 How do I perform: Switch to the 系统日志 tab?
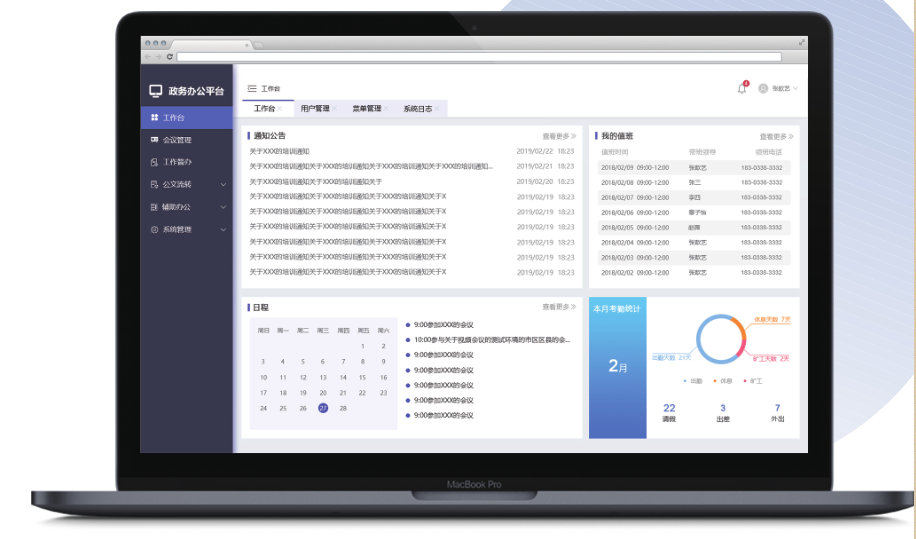(x=418, y=109)
